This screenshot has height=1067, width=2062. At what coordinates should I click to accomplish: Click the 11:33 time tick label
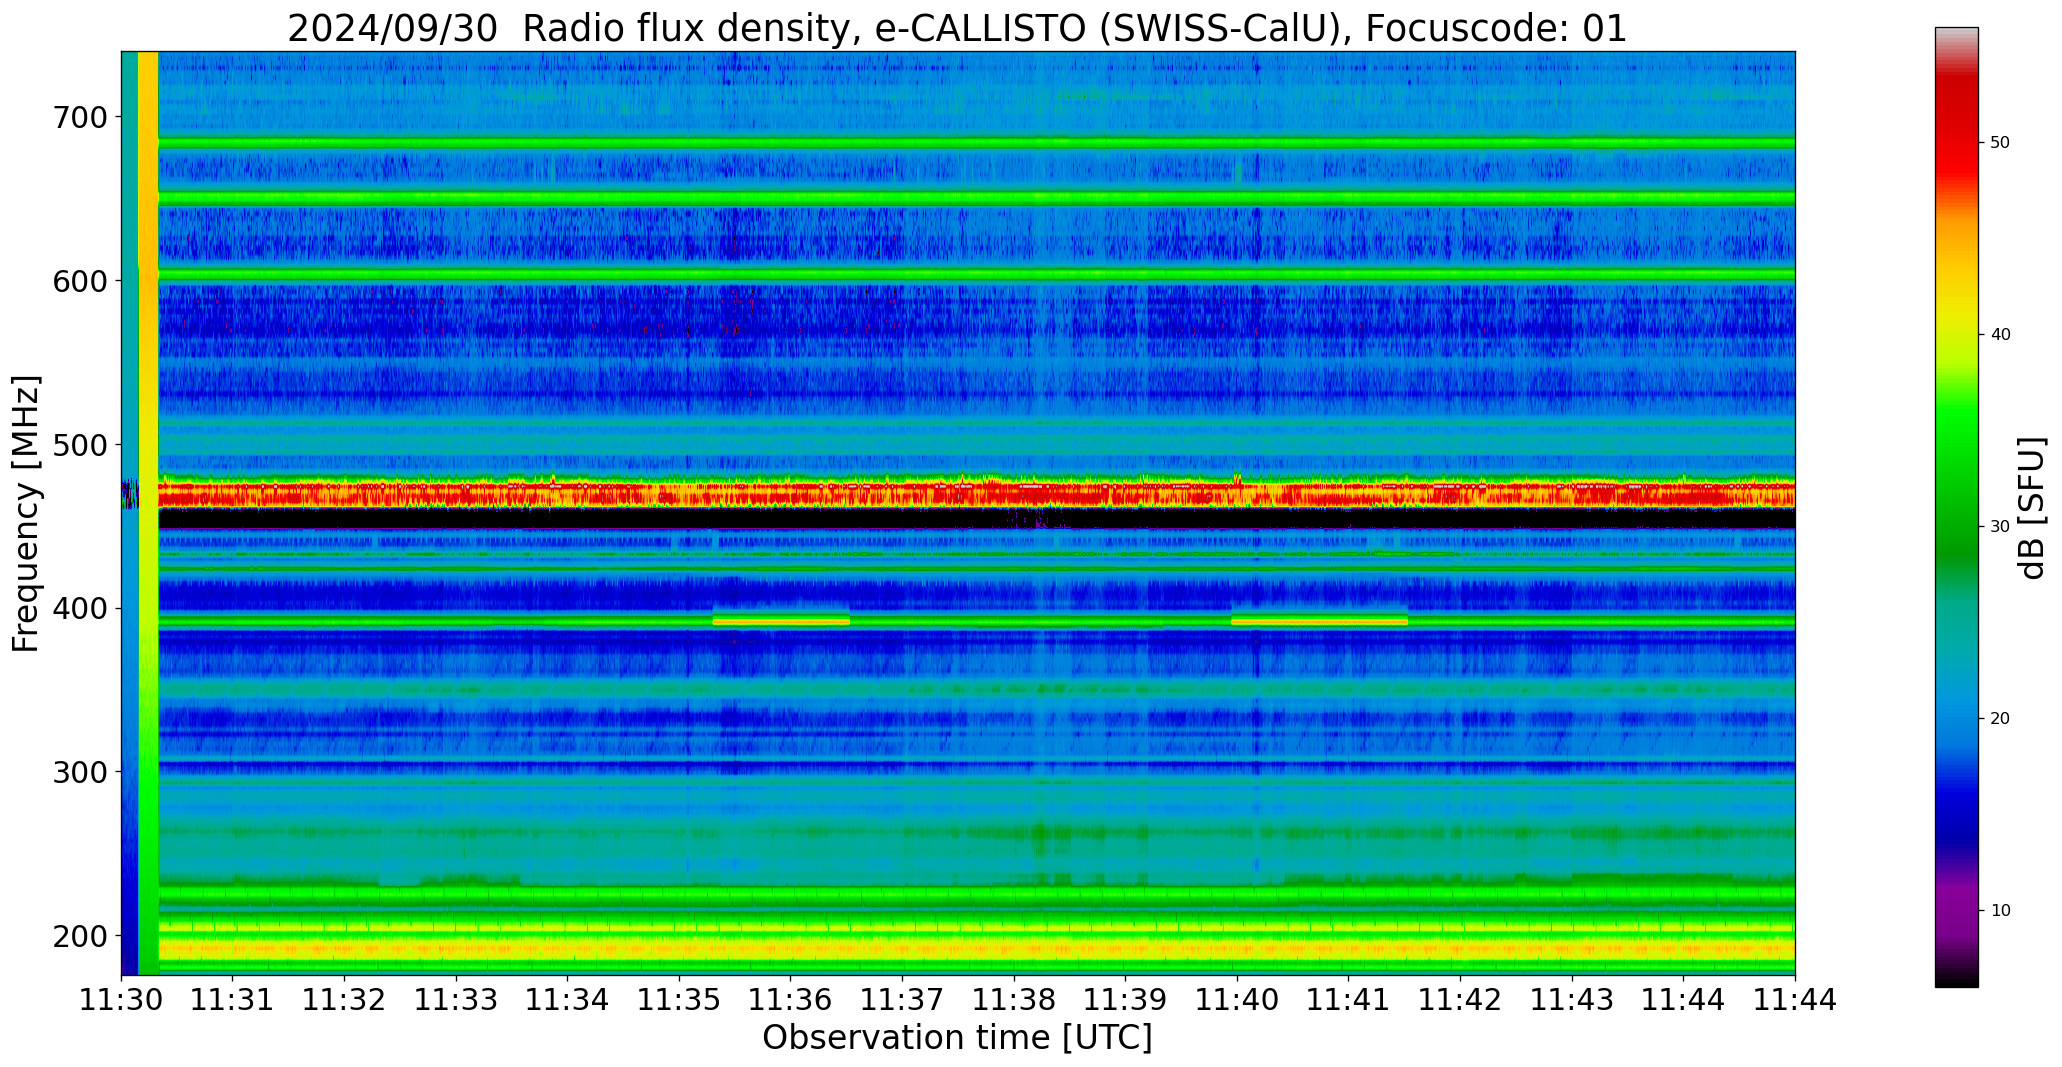click(x=456, y=1000)
